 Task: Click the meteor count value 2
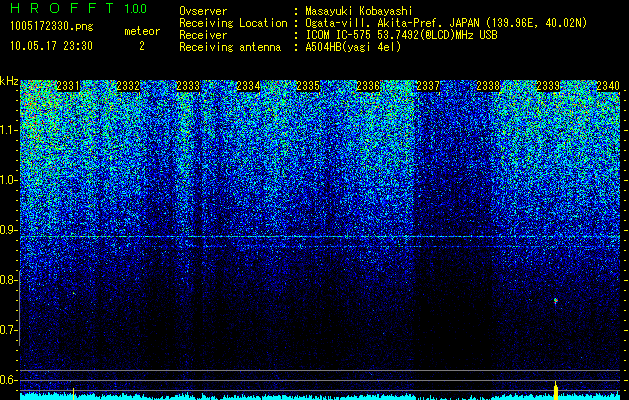coord(142,46)
